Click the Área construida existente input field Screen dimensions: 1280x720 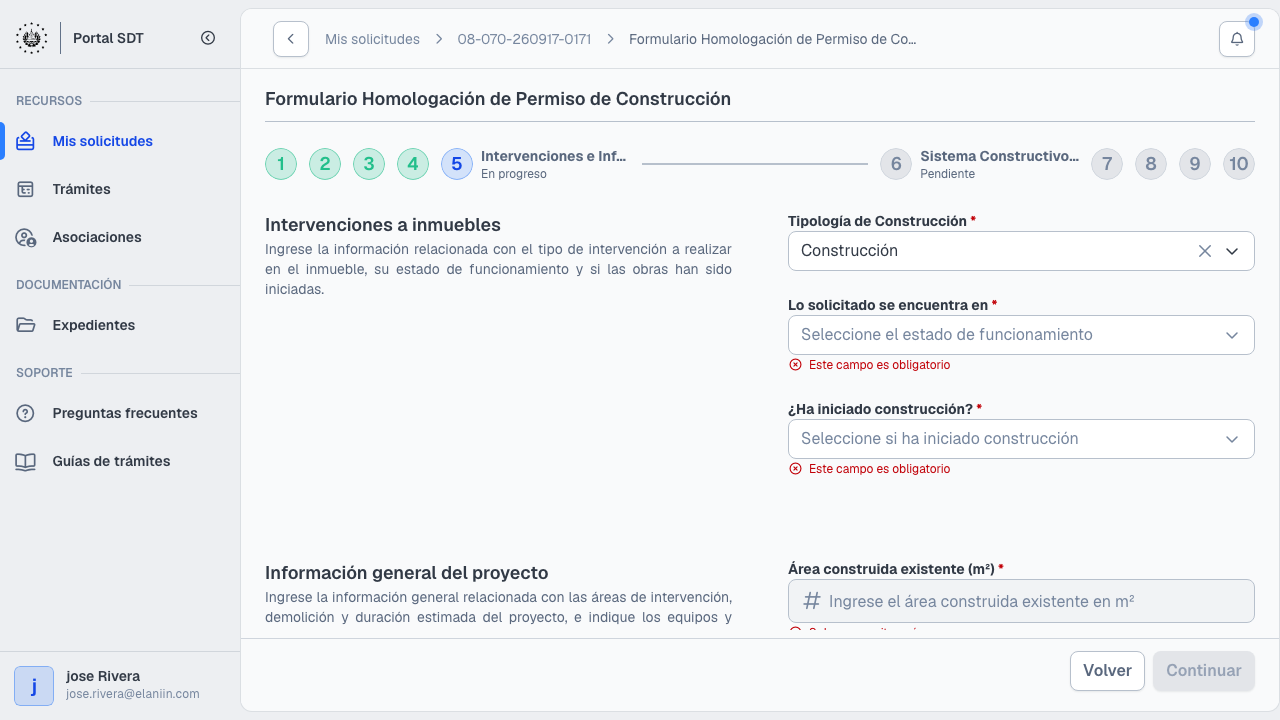point(1021,601)
